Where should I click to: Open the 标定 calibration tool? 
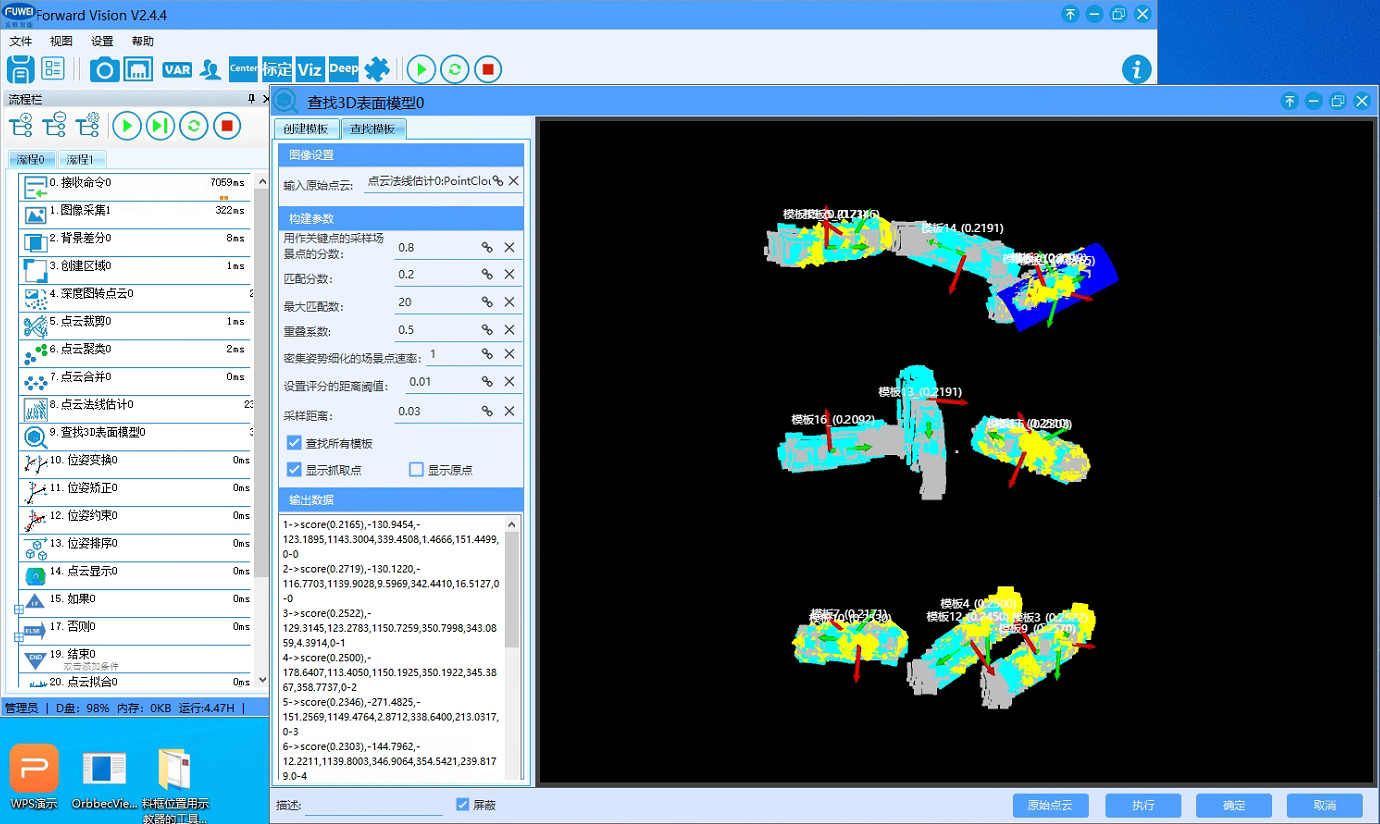point(277,69)
